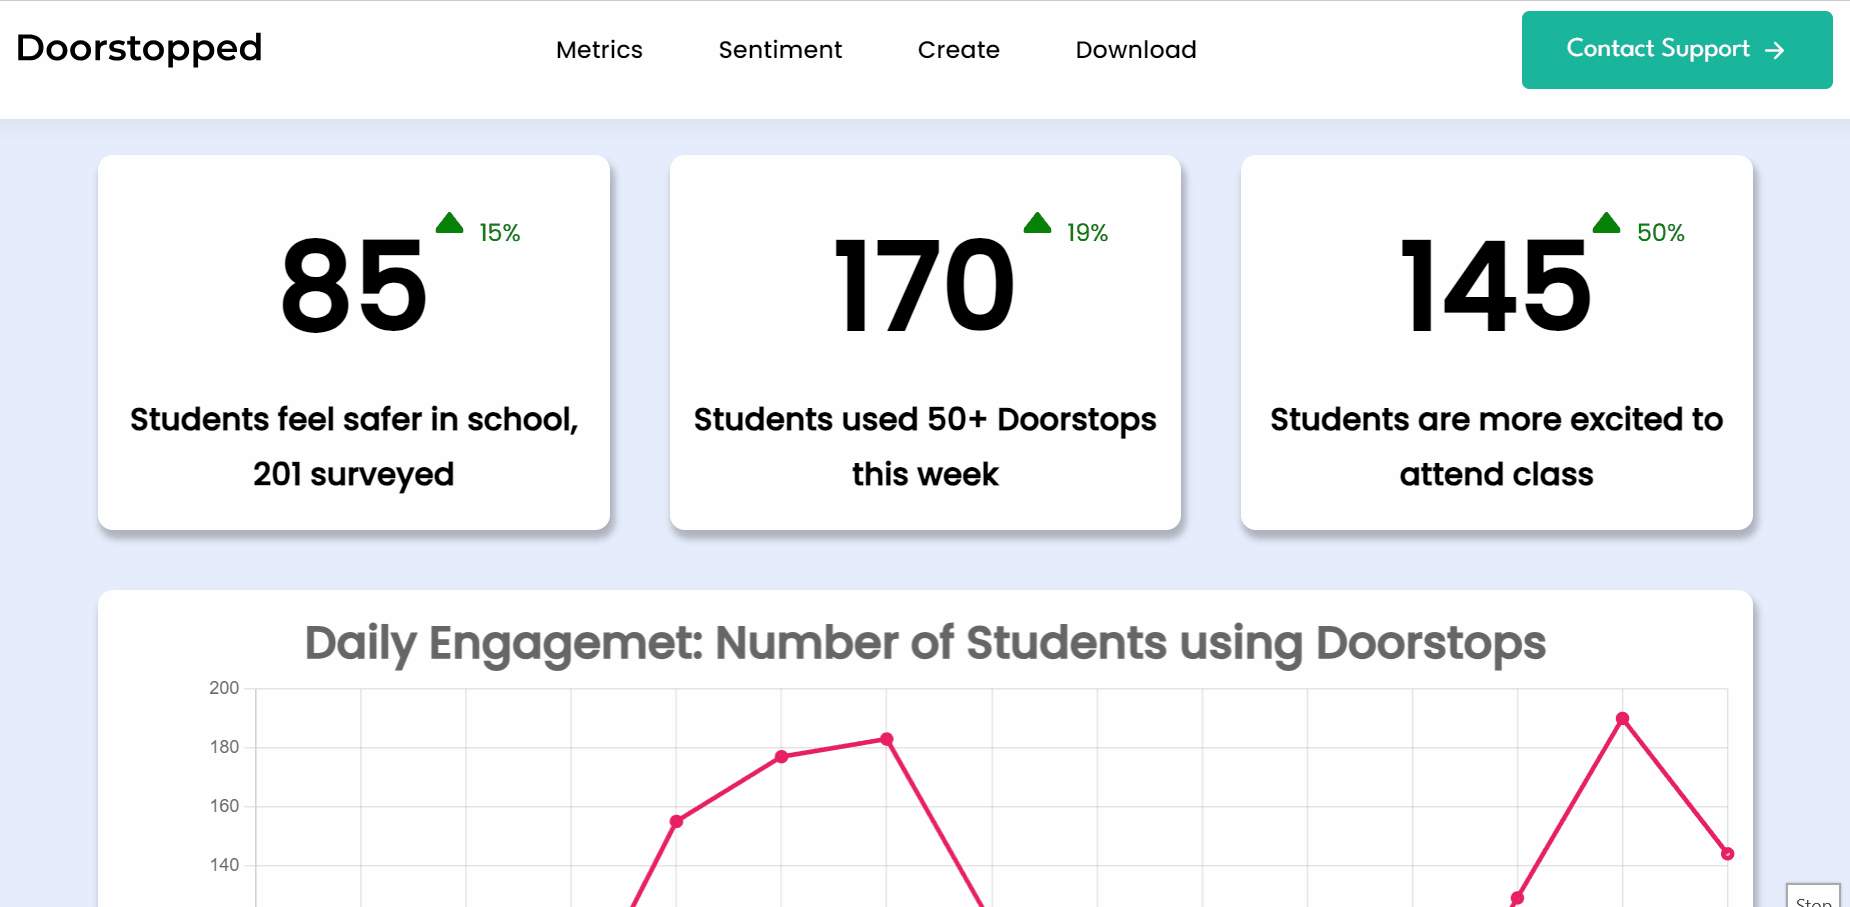This screenshot has width=1850, height=907.
Task: Open the Metrics menu item
Action: (599, 50)
